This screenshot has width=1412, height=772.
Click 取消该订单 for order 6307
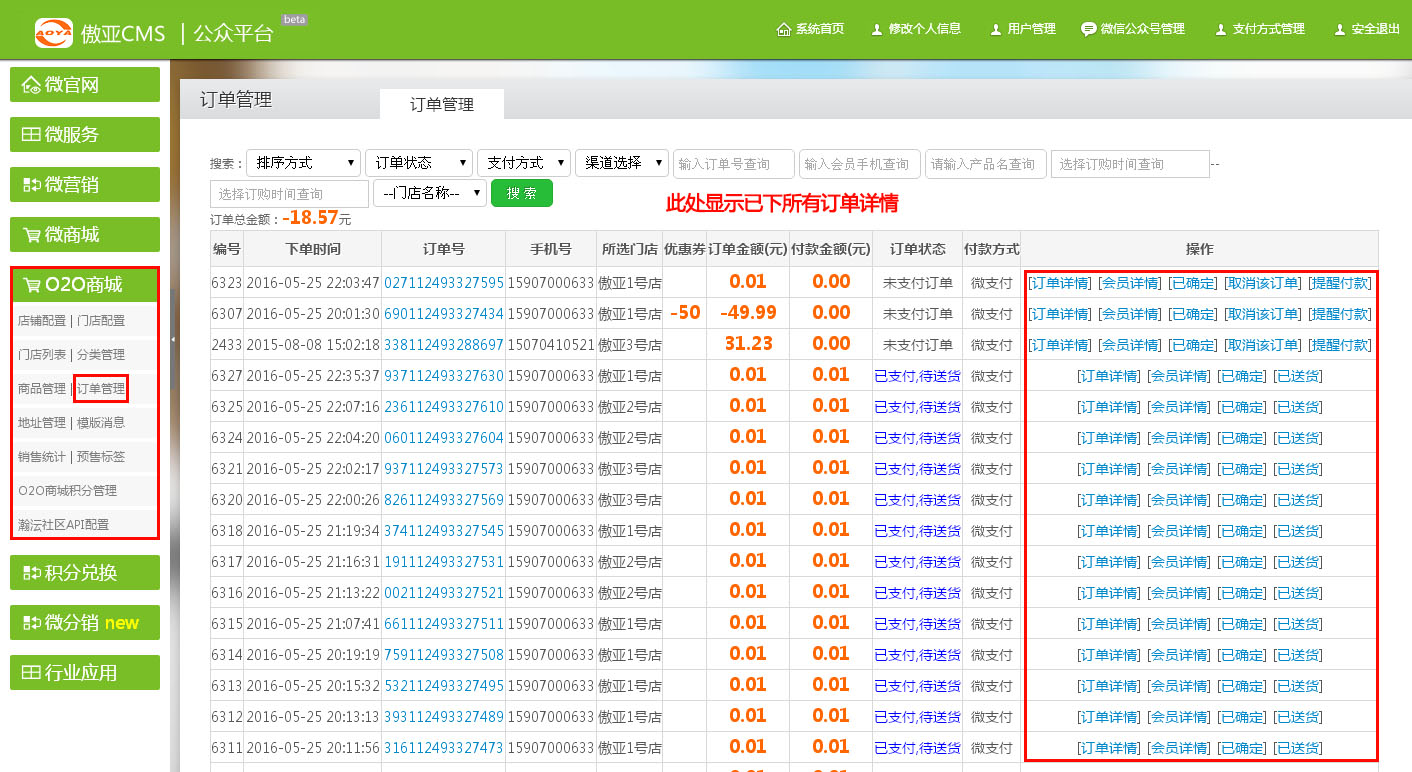click(1263, 314)
